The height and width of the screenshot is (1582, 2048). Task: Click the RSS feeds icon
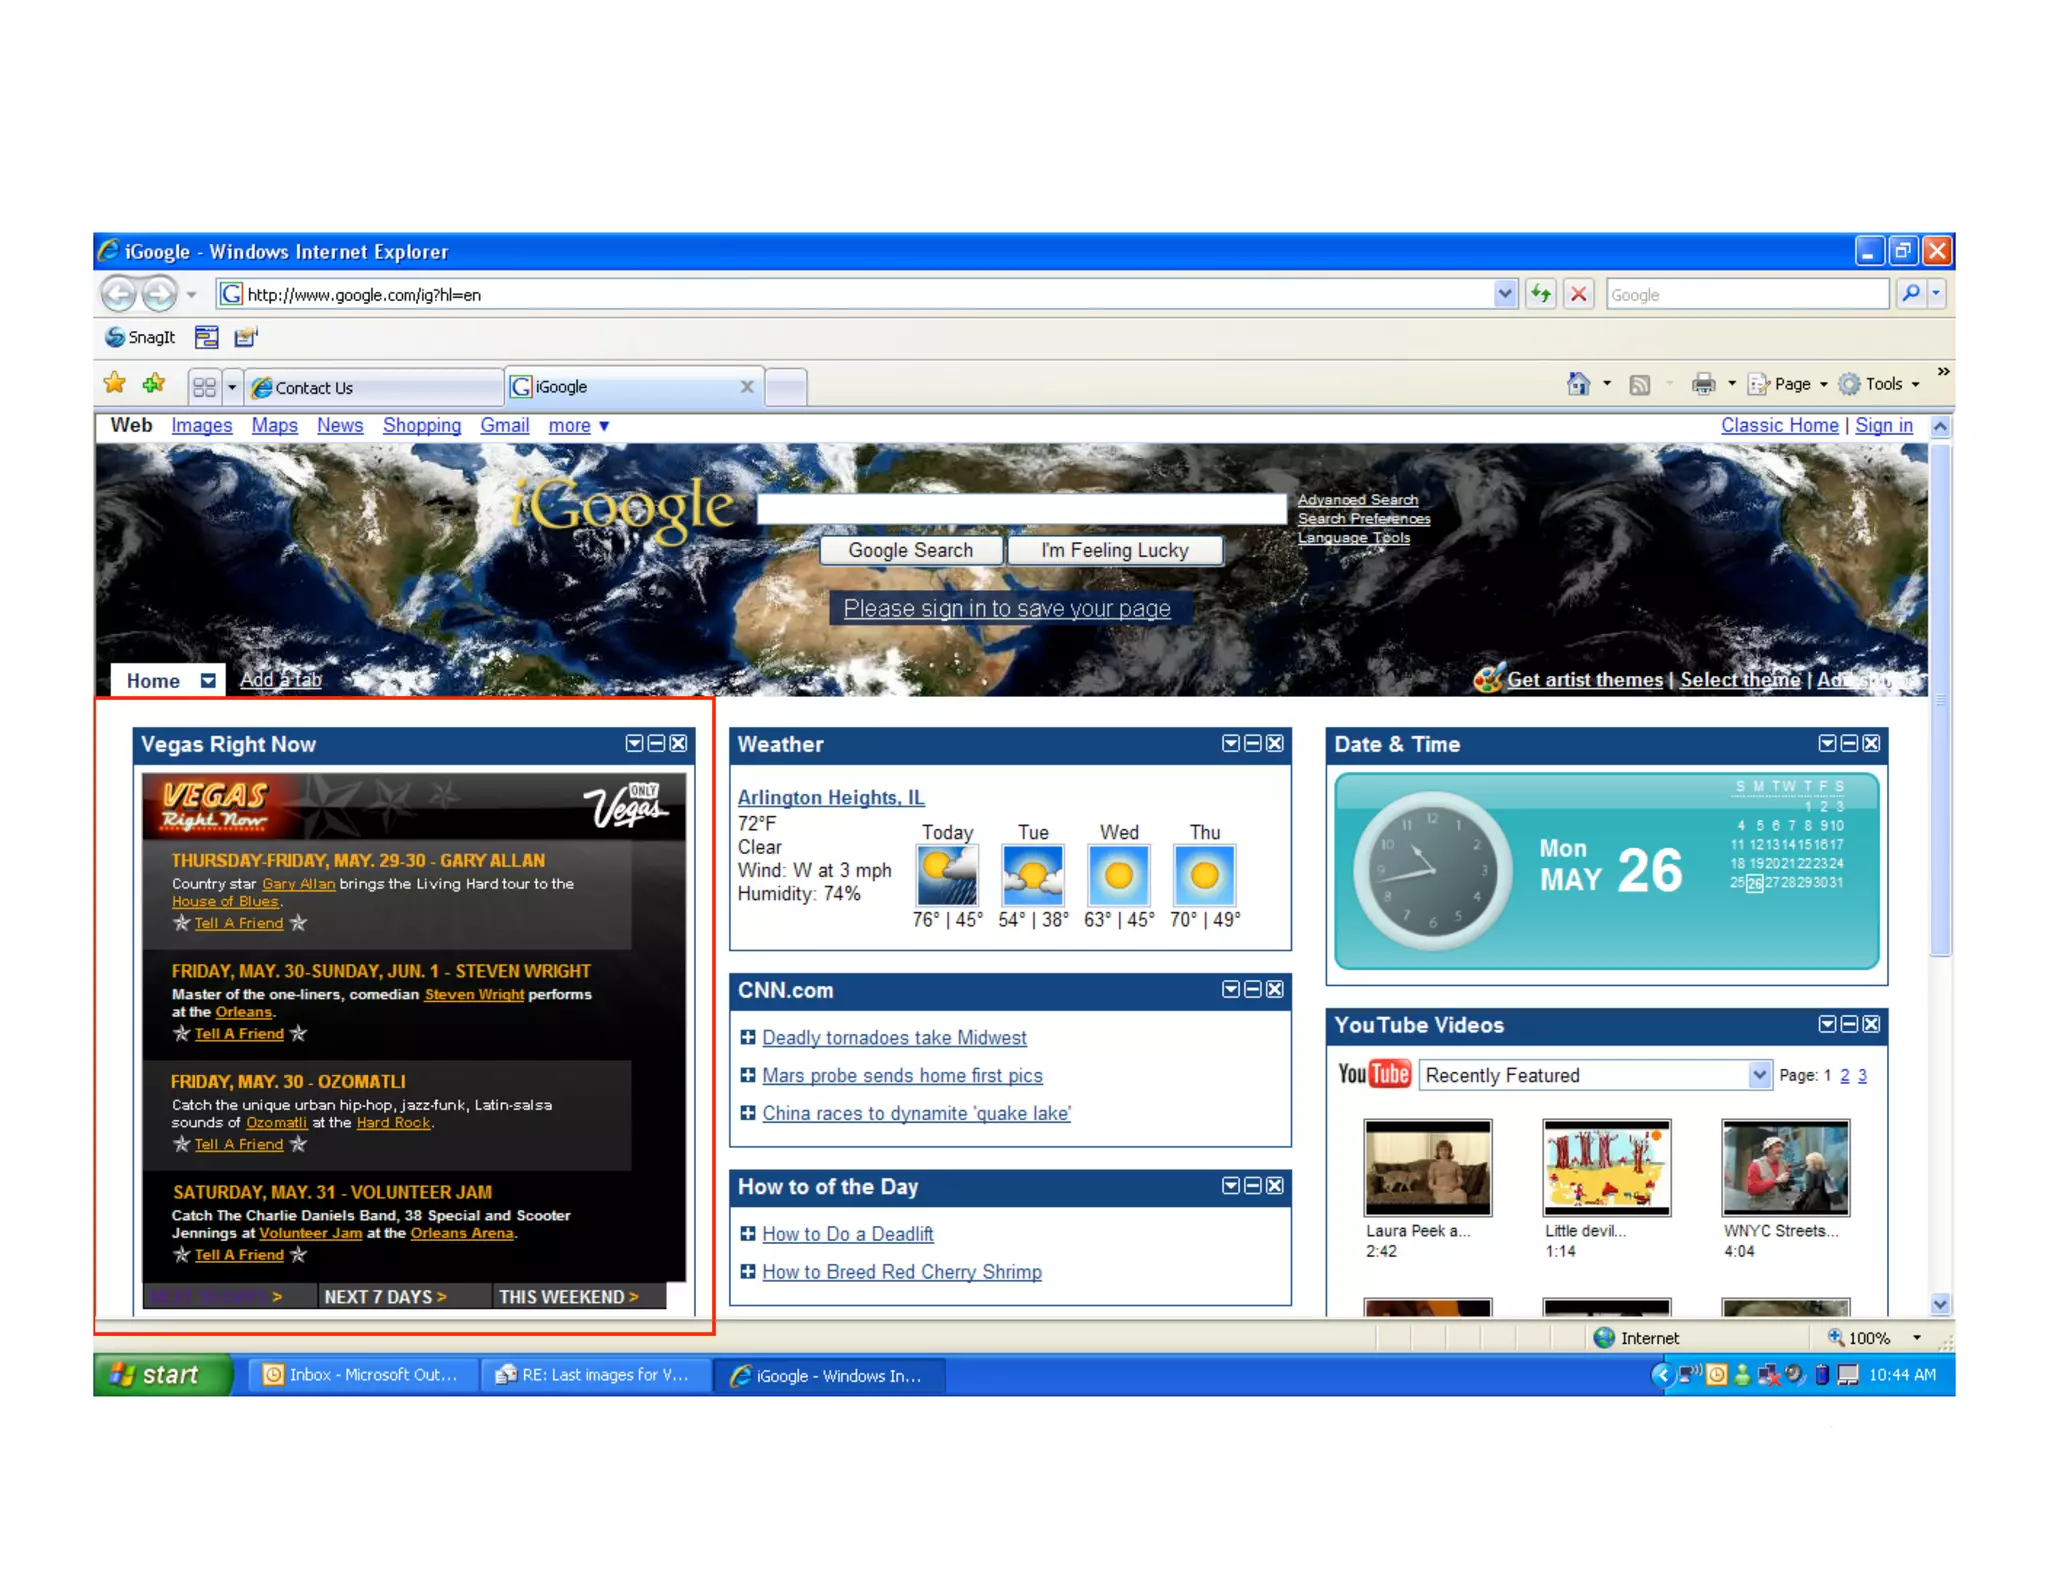(1639, 385)
